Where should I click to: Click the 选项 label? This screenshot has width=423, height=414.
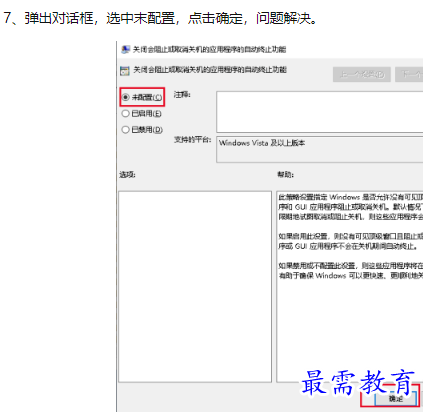pos(127,175)
